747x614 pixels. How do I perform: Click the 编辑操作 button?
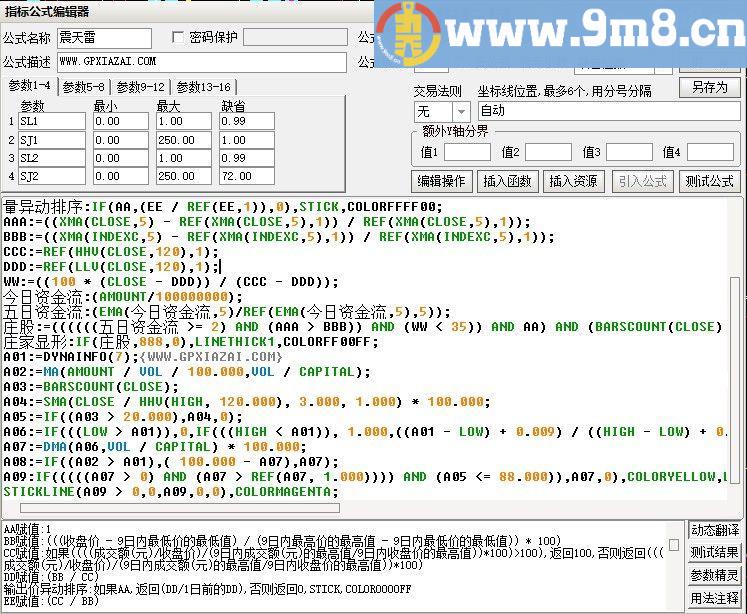[441, 181]
